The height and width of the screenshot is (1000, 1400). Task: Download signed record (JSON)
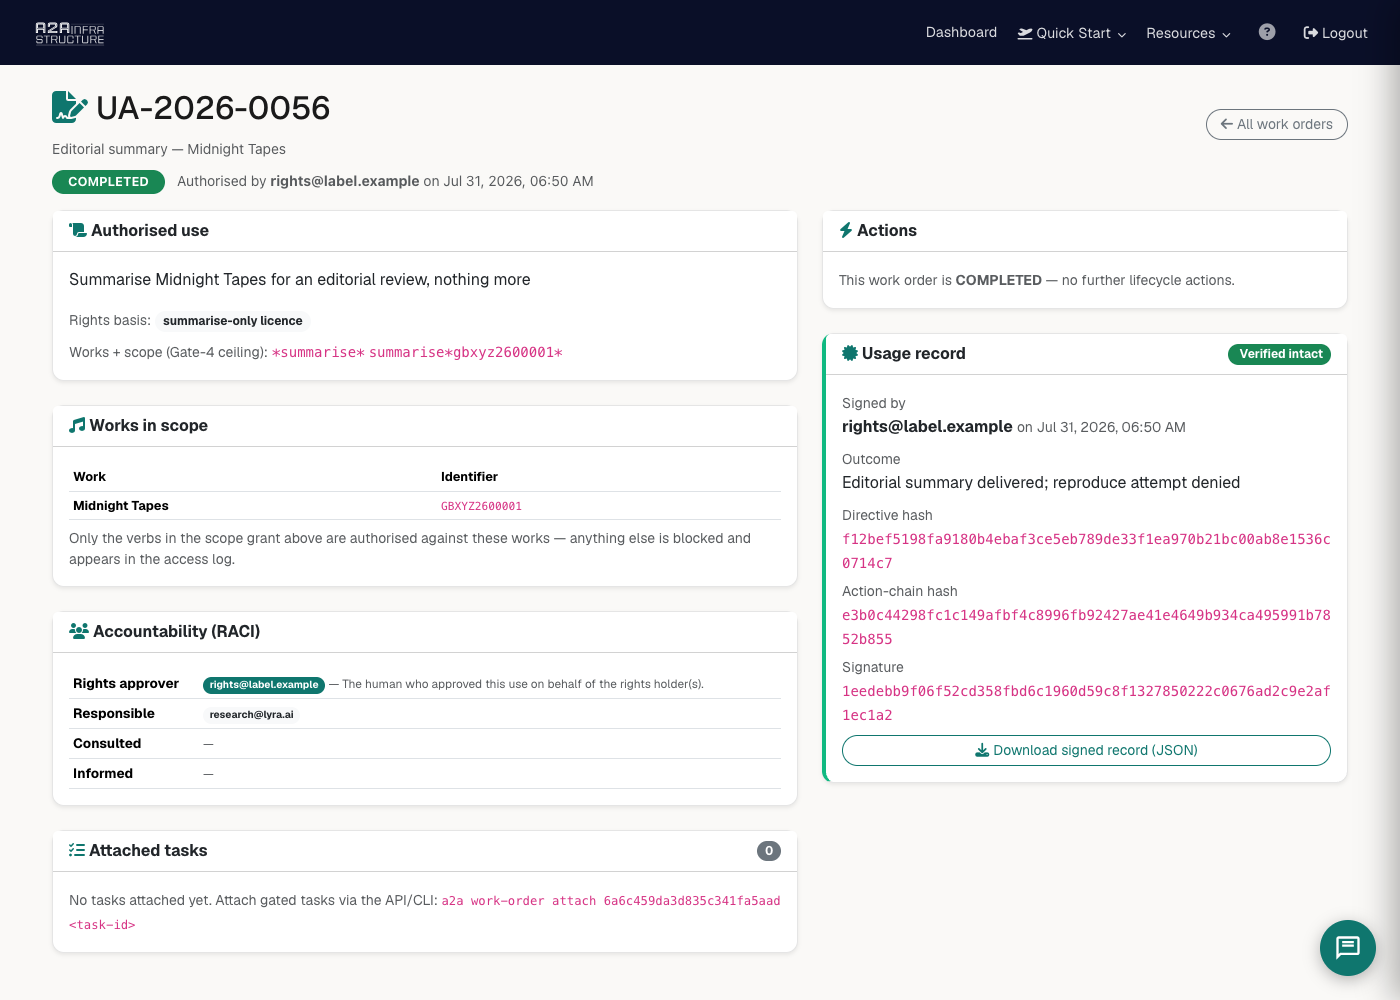(1086, 750)
